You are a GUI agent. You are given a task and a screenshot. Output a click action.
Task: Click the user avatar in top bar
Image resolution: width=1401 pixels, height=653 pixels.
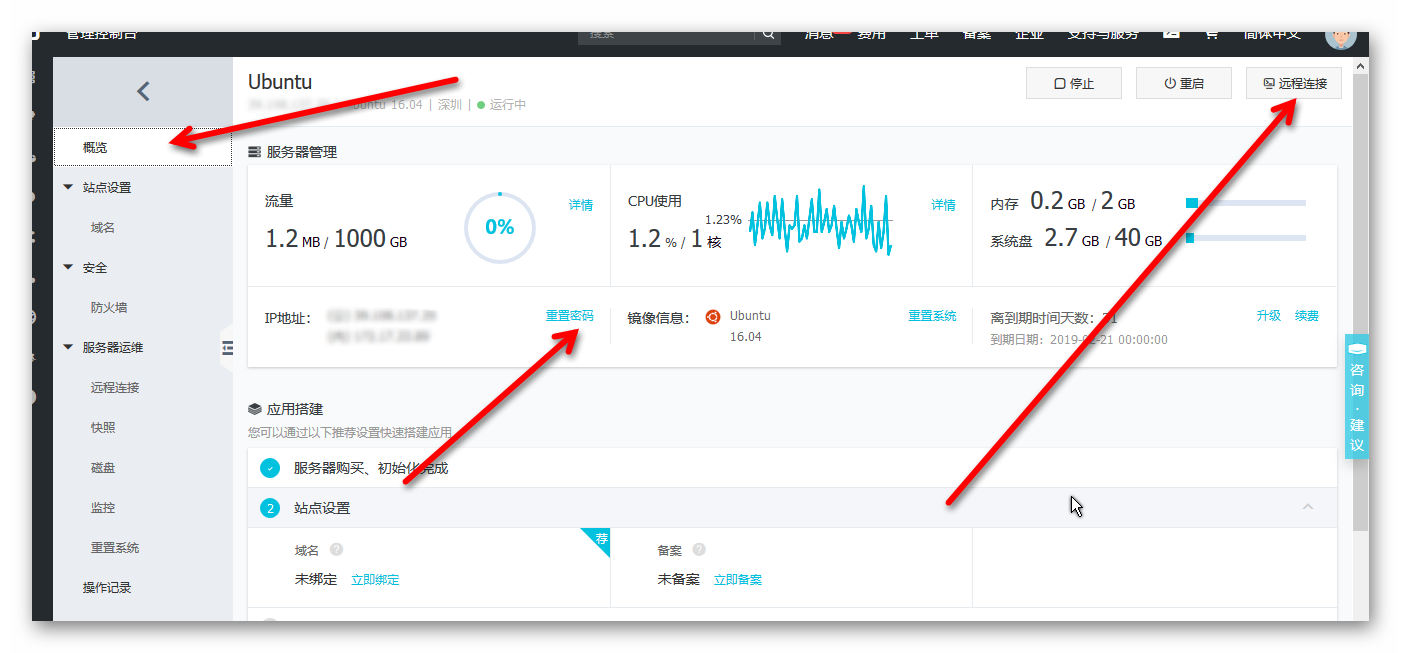point(1341,36)
